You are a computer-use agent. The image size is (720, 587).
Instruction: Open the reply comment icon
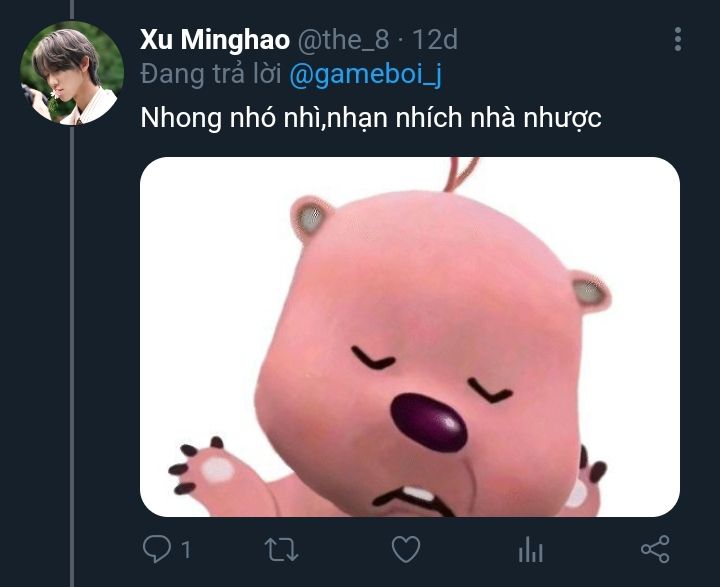157,549
